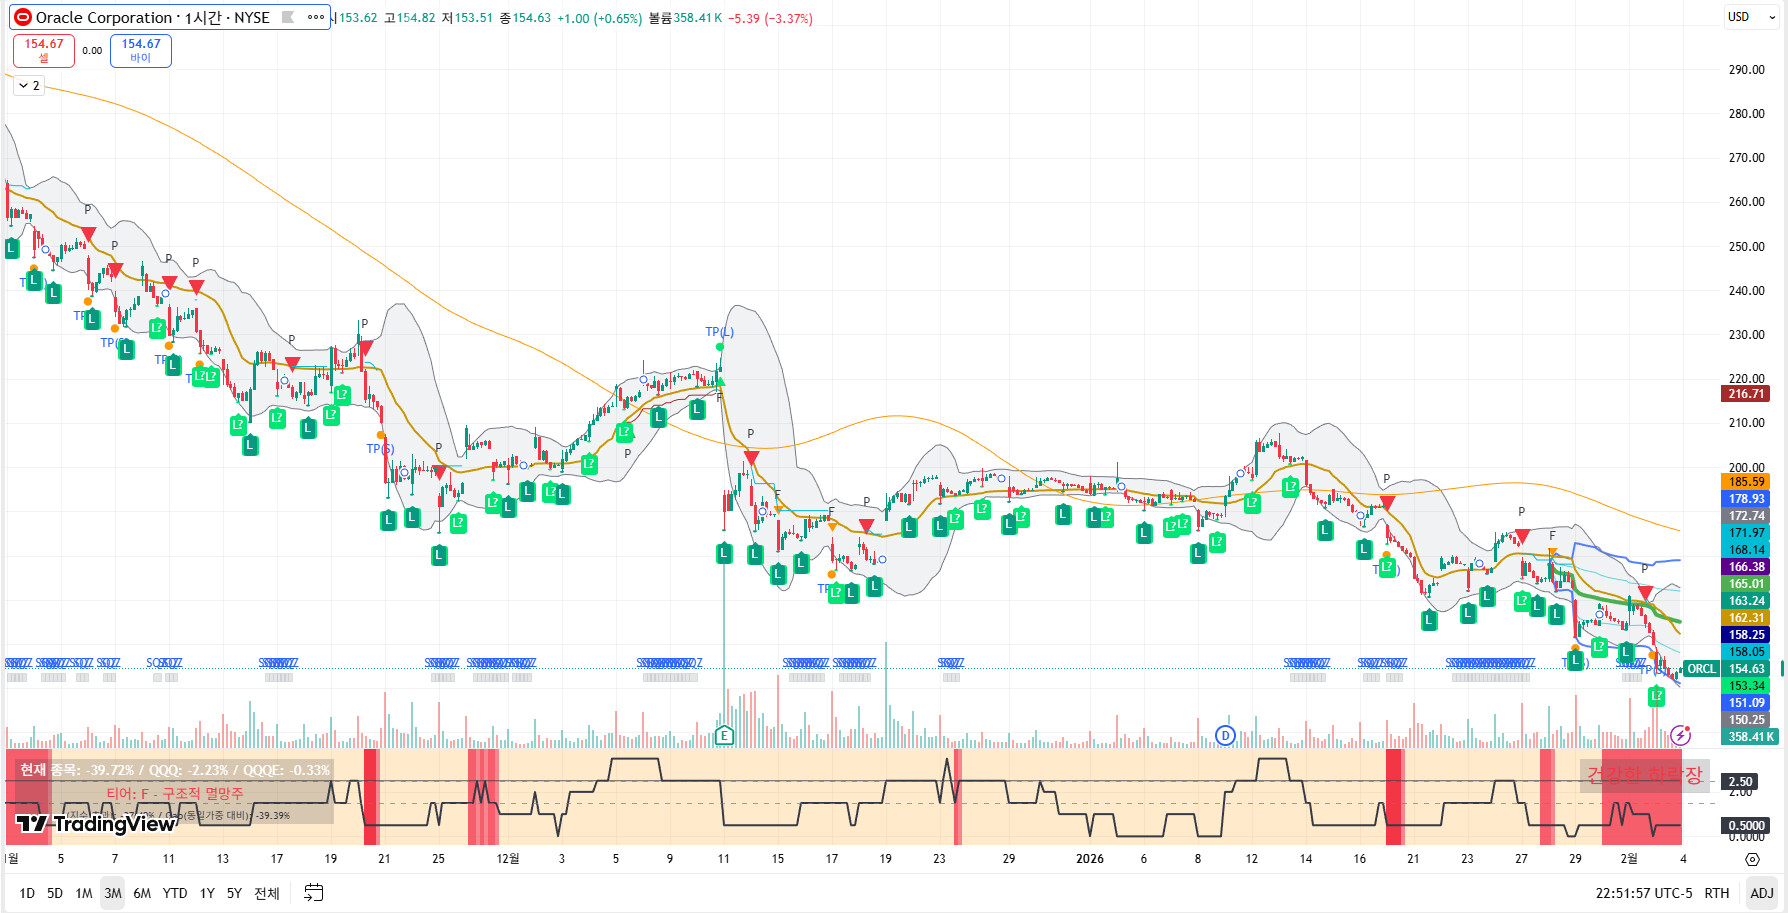This screenshot has width=1788, height=913.
Task: Open the three-dot more menu in symbol legend
Action: [316, 17]
